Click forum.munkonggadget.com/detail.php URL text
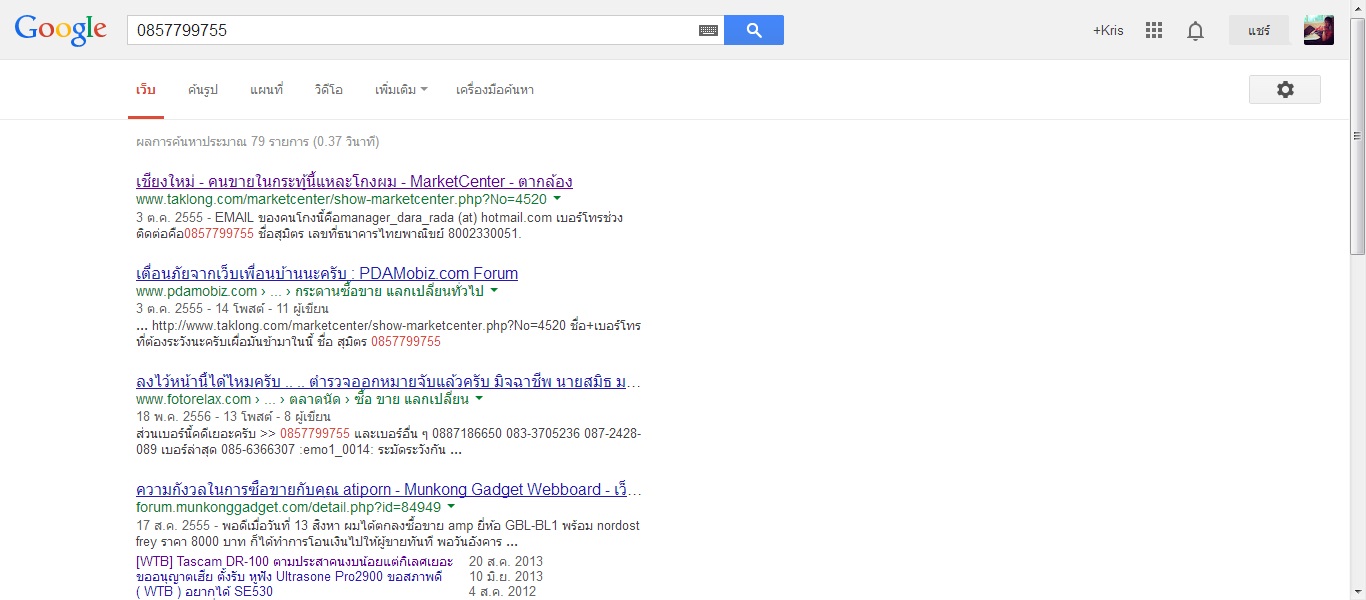1366x600 pixels. [288, 507]
